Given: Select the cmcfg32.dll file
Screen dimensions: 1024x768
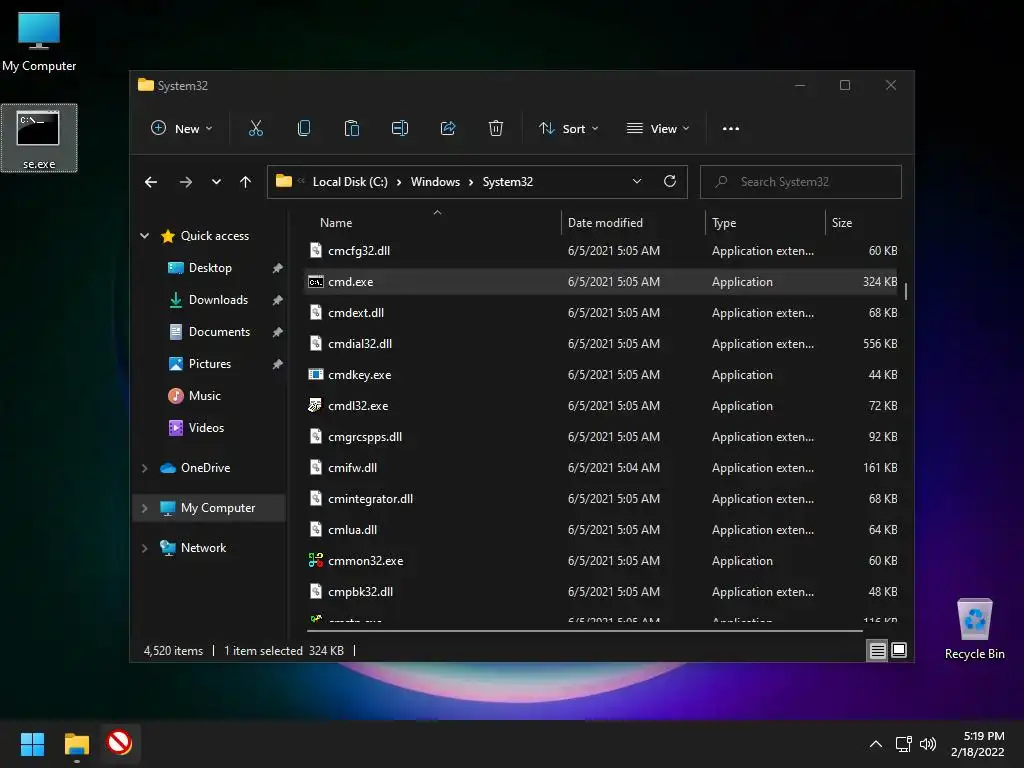Looking at the screenshot, I should pos(359,251).
